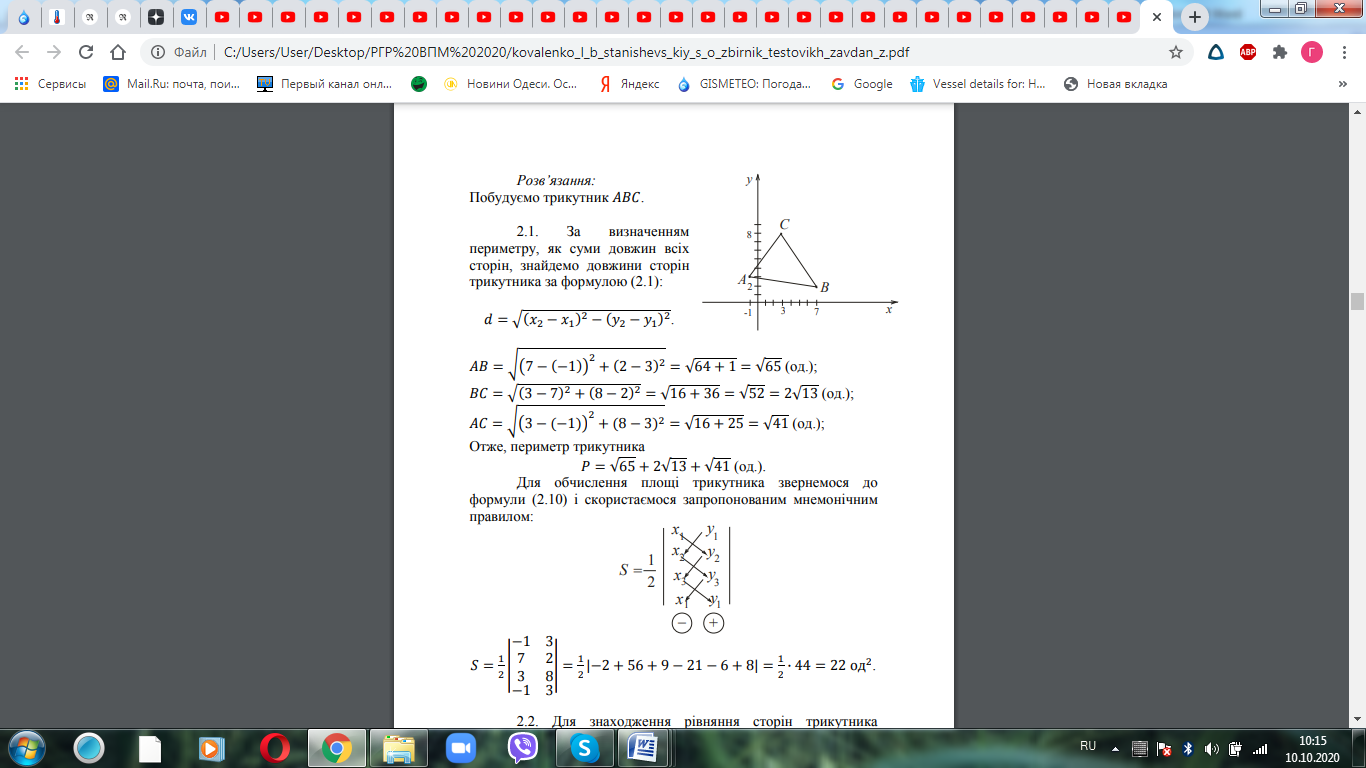Click the vertical scrollbar thumb
Viewport: 1366px width, 768px height.
1357,302
